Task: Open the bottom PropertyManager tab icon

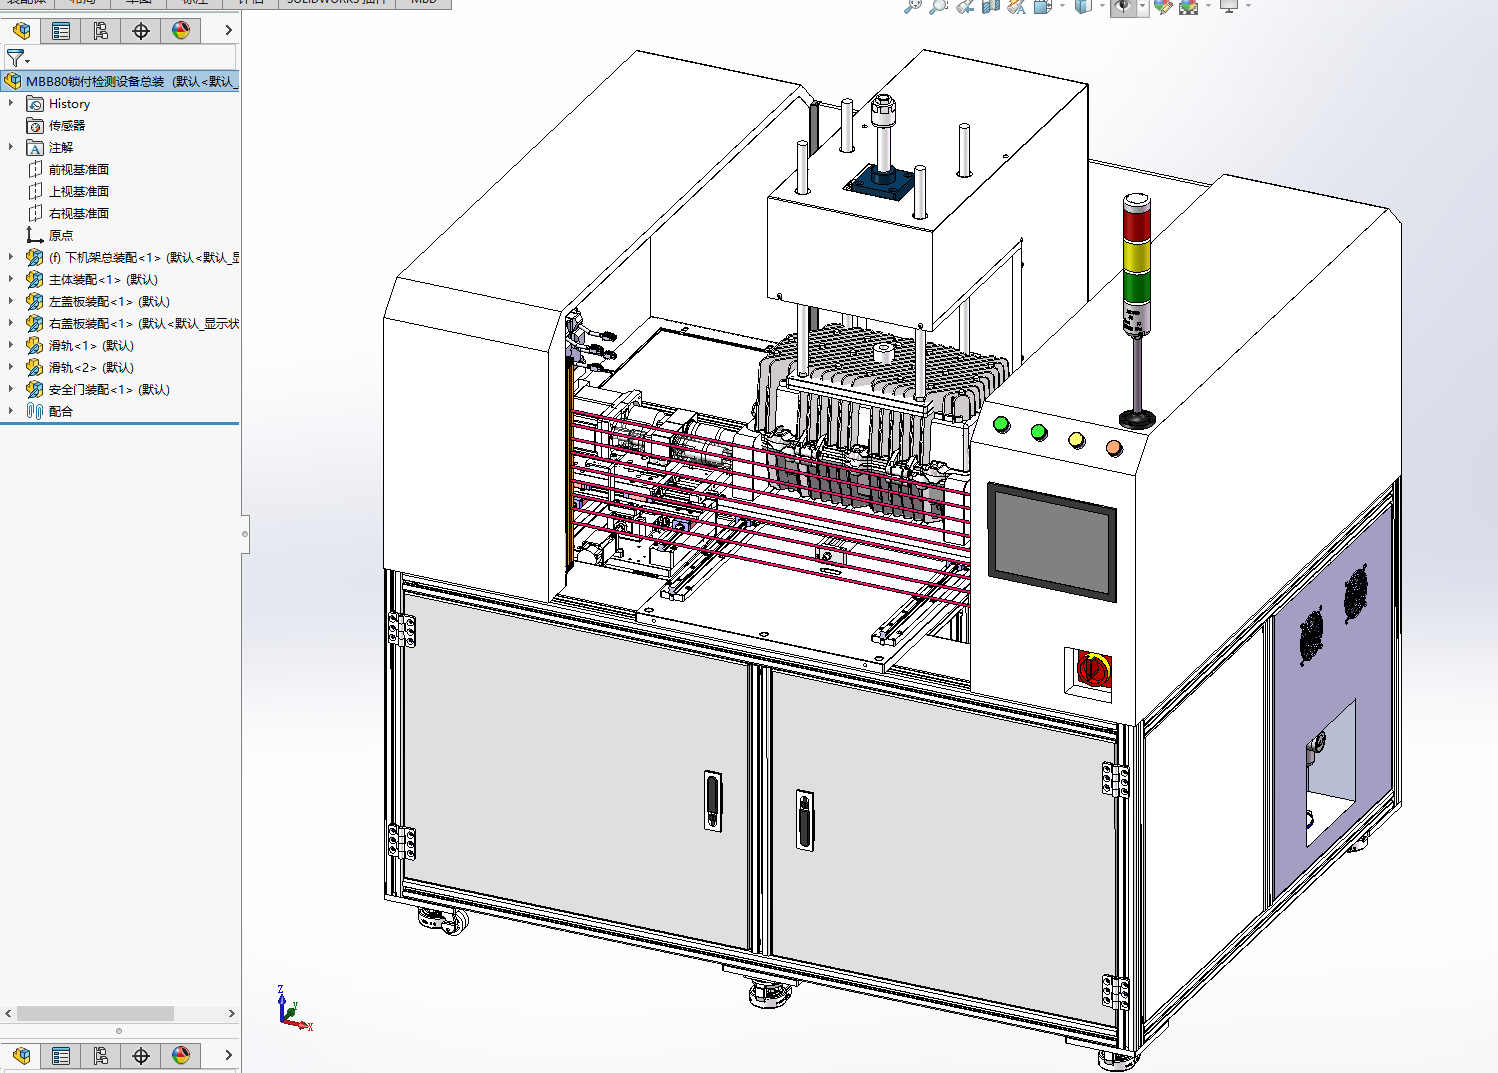Action: 61,1056
